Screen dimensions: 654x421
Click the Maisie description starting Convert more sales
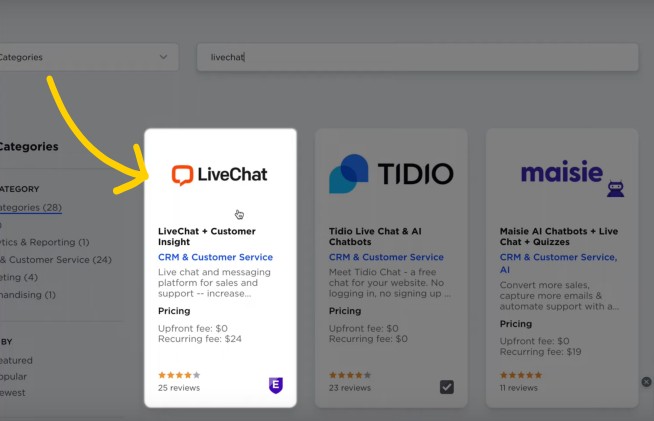point(559,296)
